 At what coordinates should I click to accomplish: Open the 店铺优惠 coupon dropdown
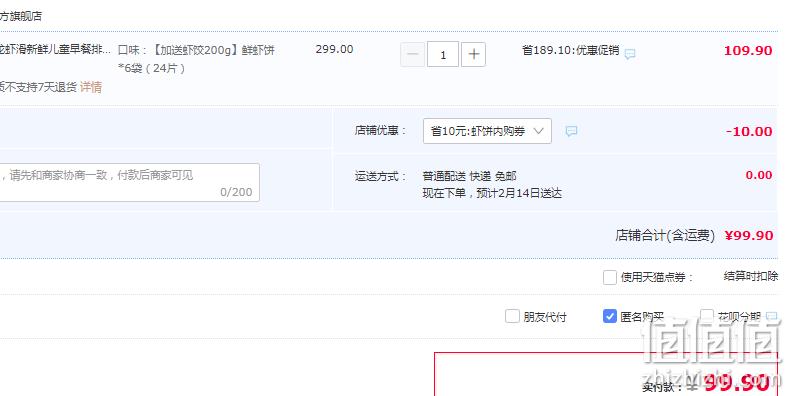click(487, 131)
